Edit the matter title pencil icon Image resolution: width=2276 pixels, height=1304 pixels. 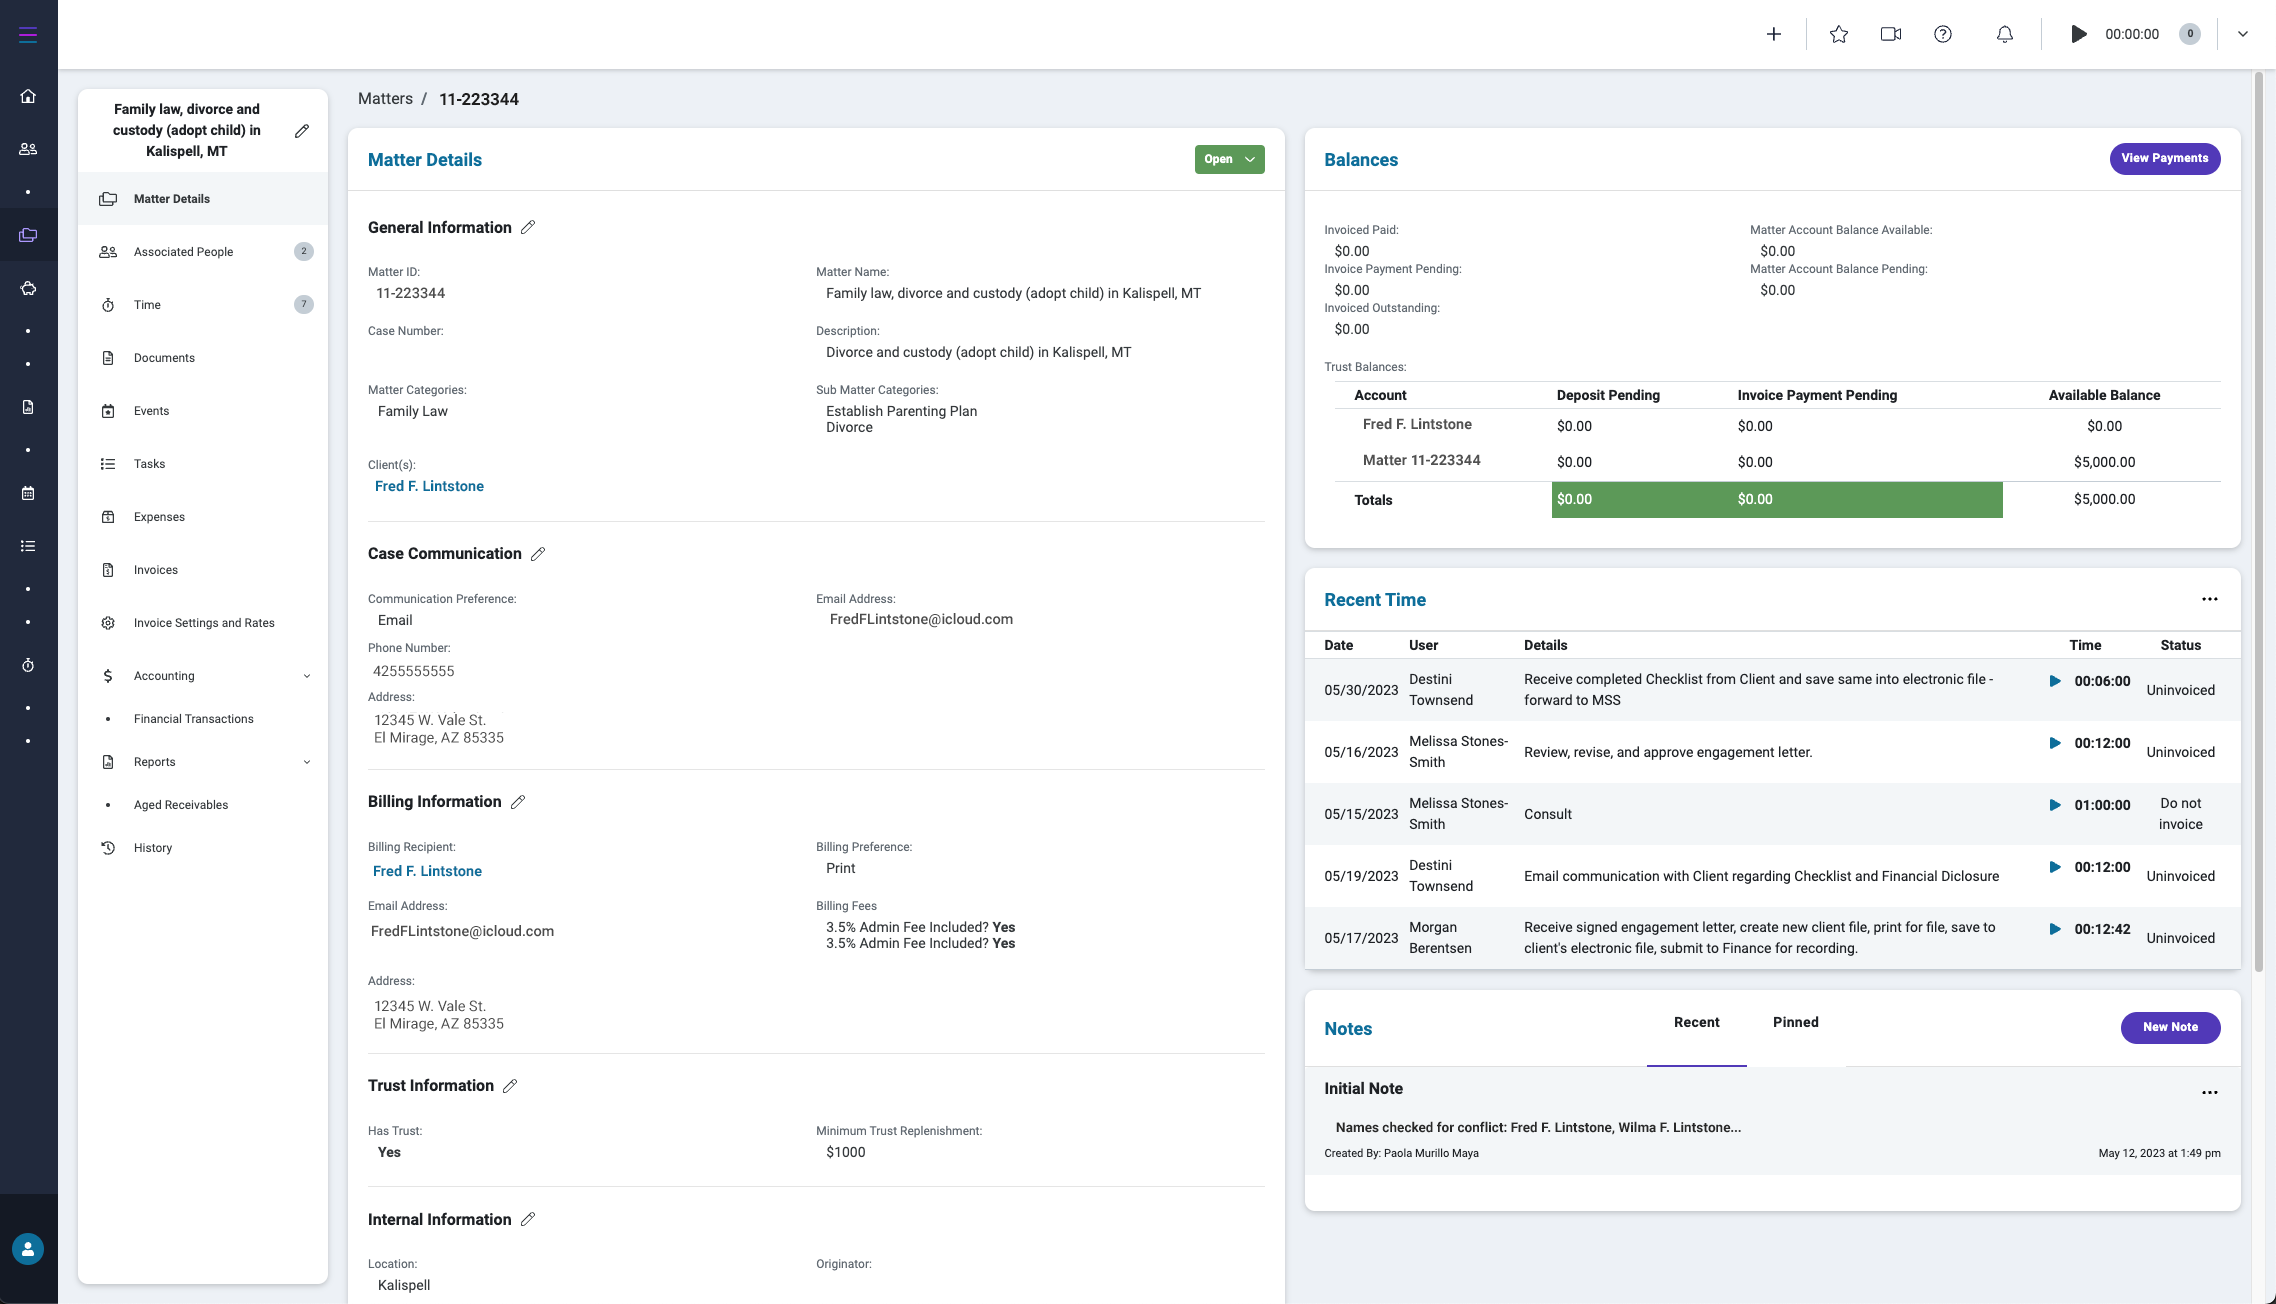302,131
